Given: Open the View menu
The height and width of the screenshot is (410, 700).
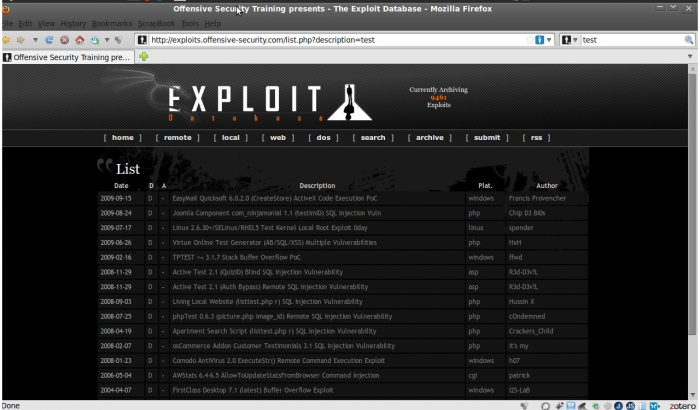Looking at the screenshot, I should (x=46, y=23).
